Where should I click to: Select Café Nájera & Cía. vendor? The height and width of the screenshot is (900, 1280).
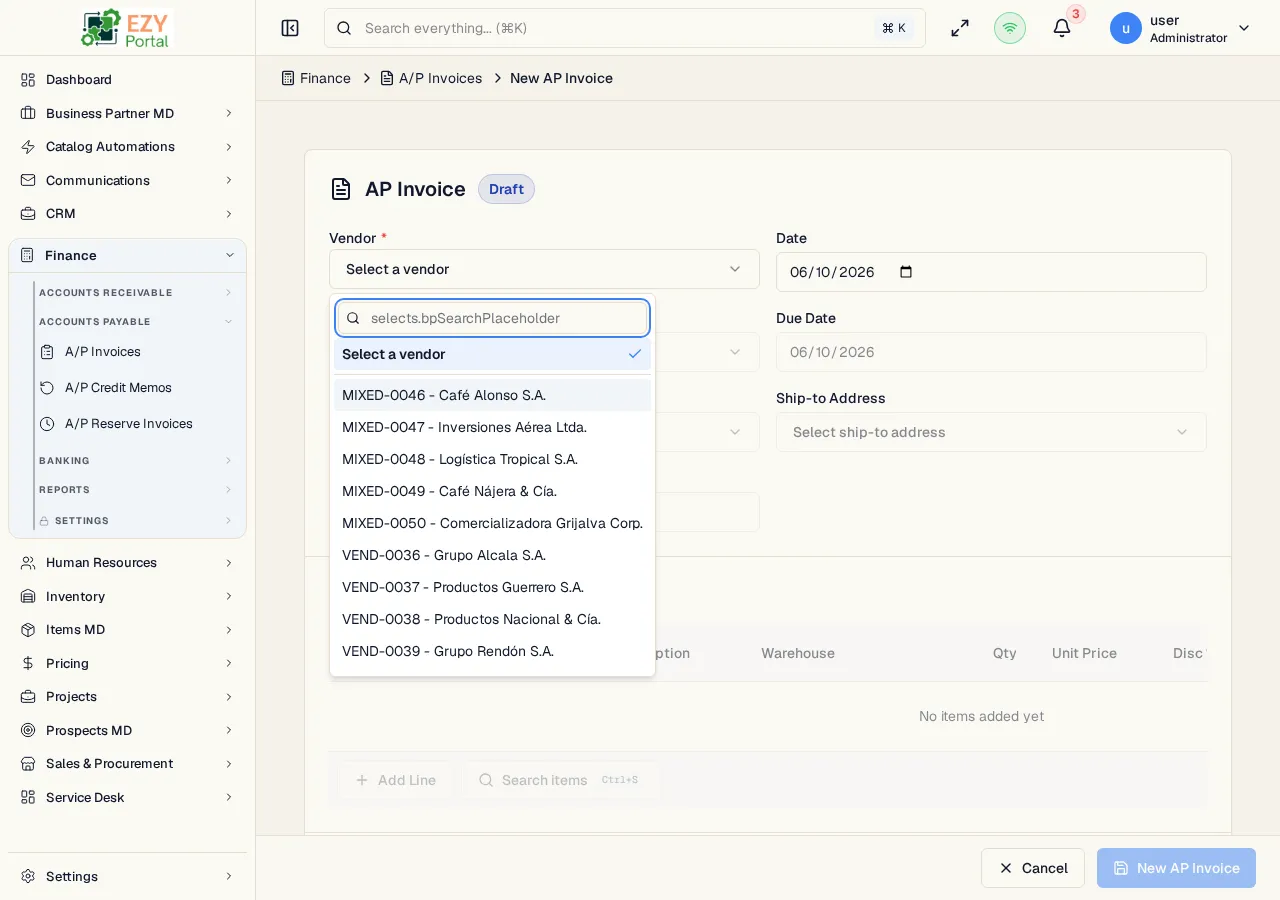click(x=492, y=491)
